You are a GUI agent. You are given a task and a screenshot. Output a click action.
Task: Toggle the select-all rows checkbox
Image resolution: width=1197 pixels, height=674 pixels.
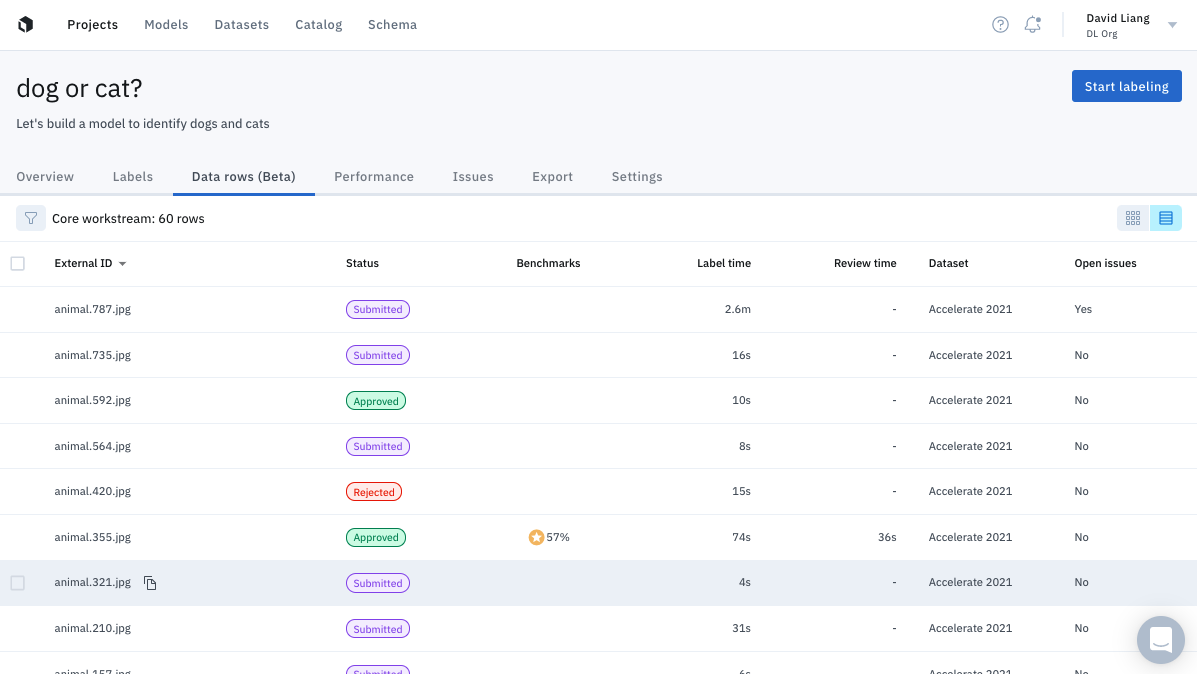coord(18,263)
